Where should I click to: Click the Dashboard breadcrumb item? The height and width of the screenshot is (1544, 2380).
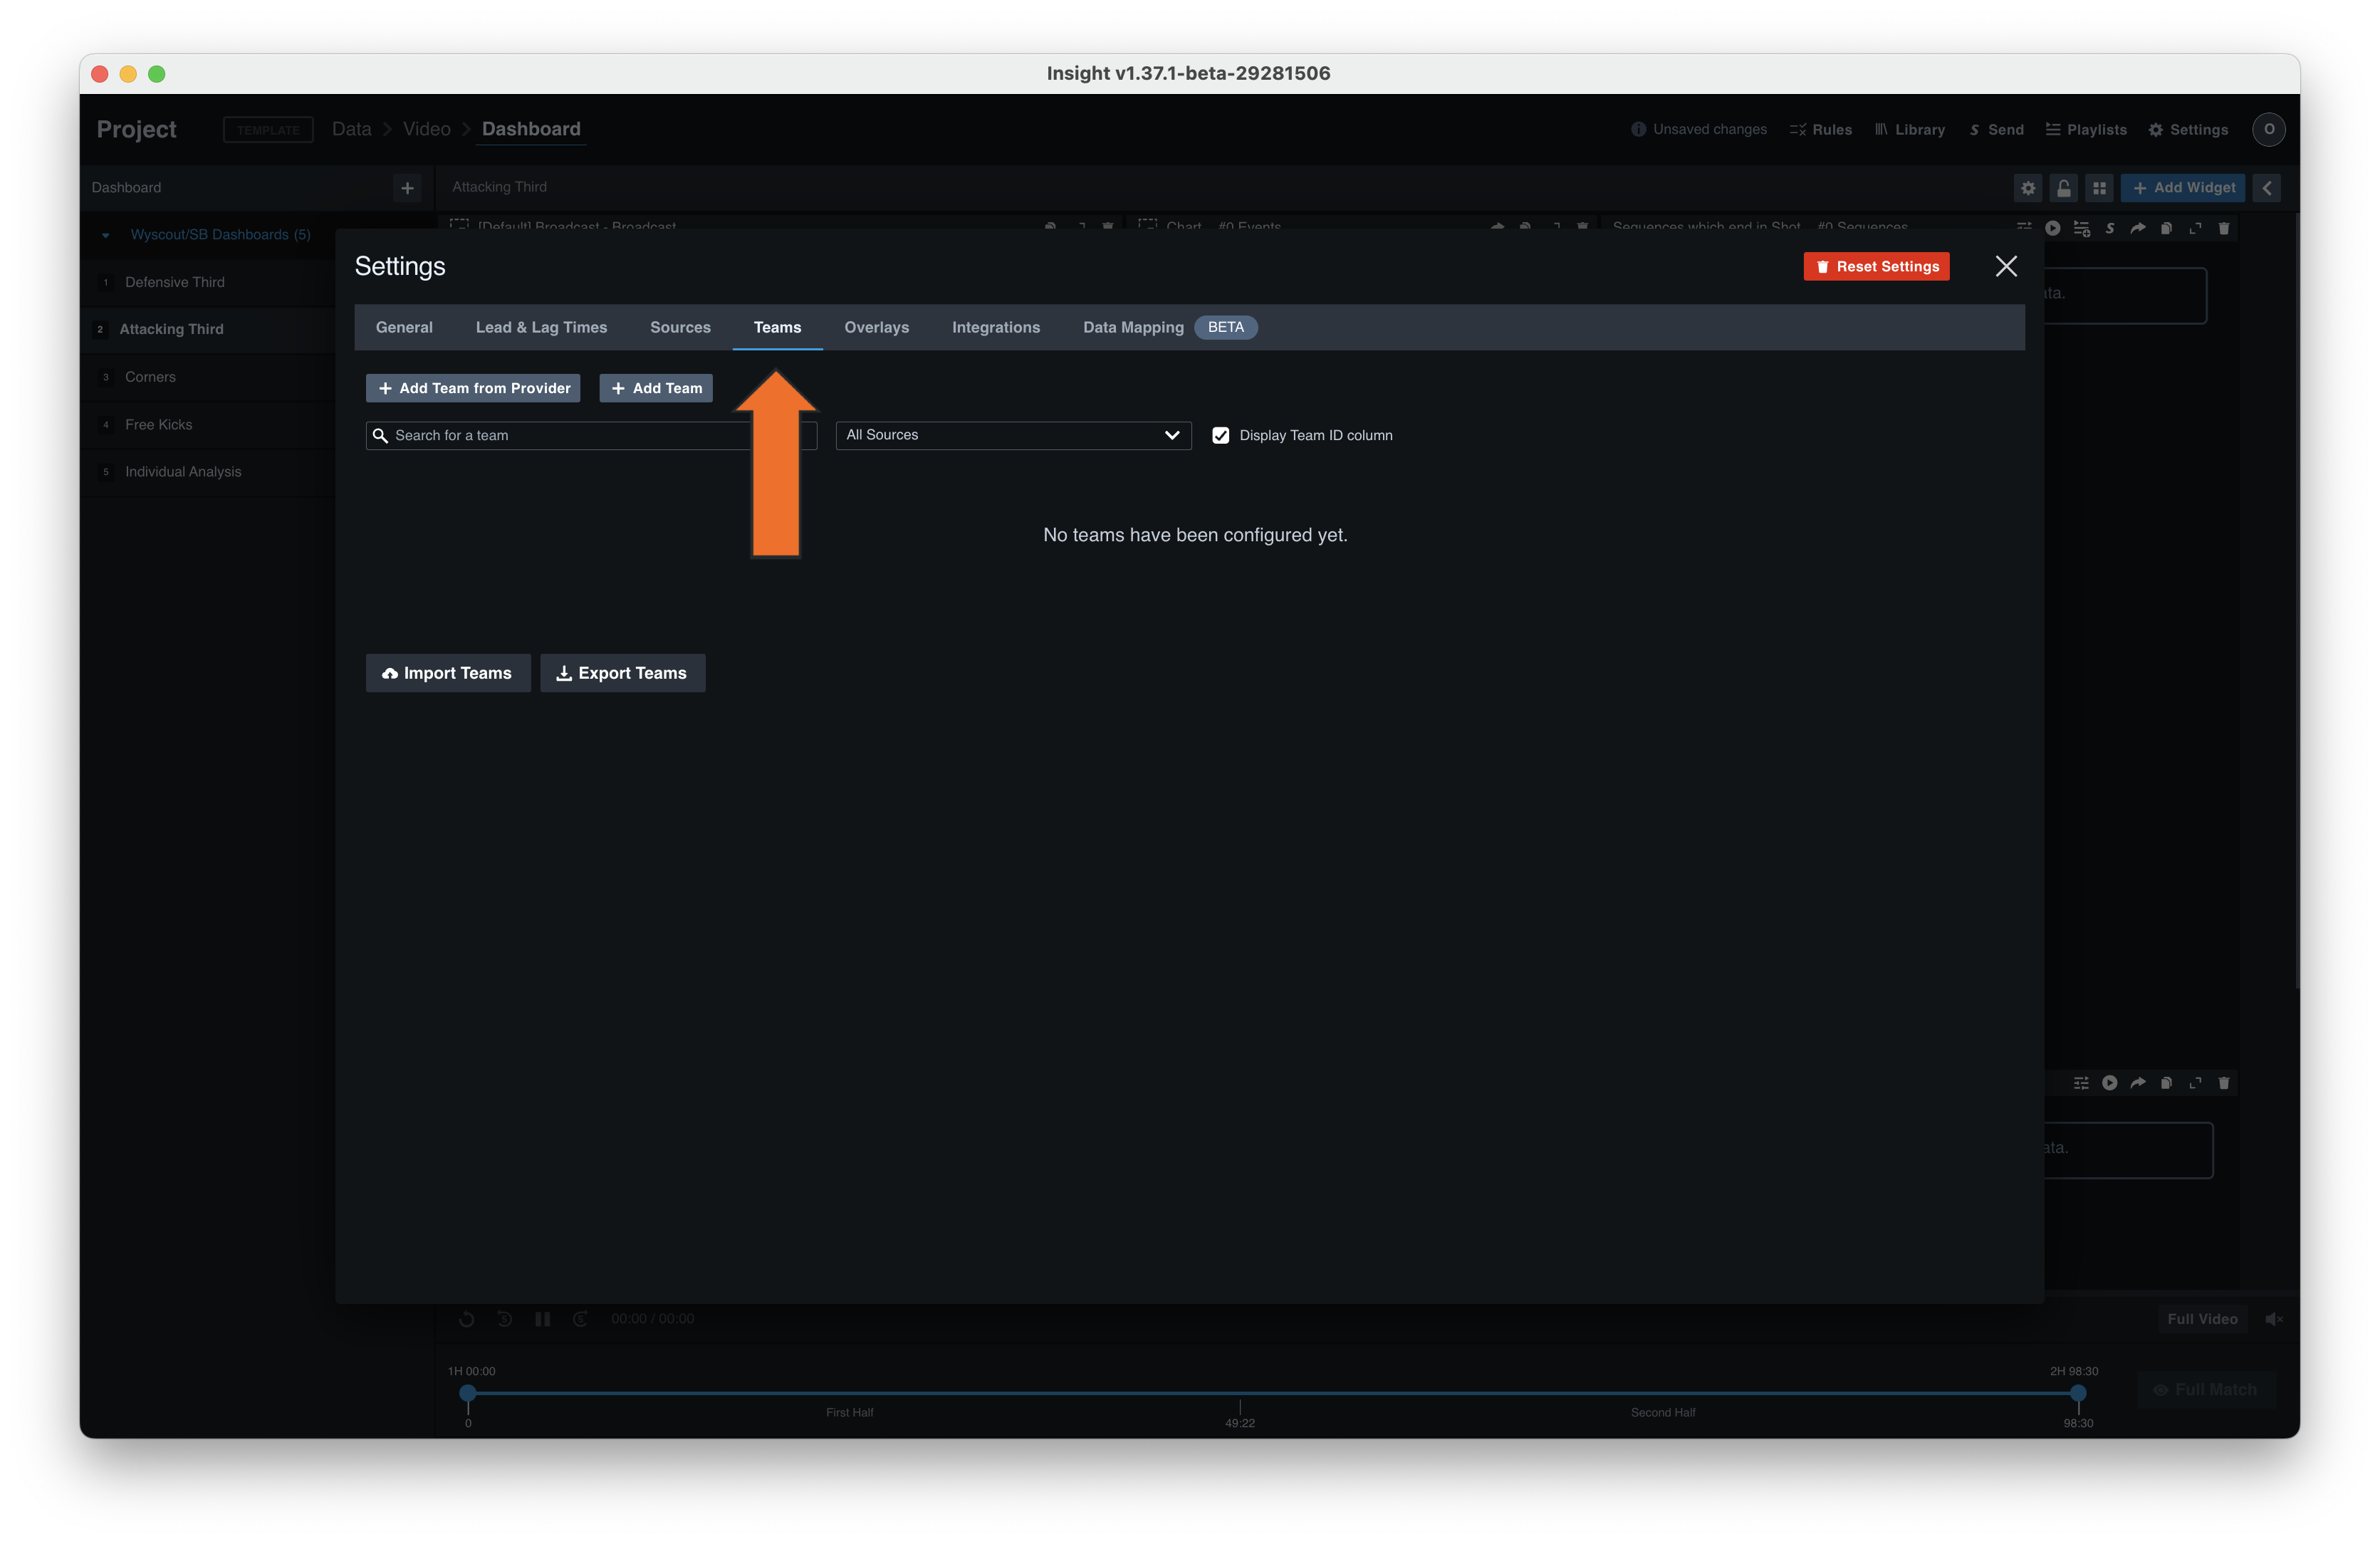coord(531,129)
